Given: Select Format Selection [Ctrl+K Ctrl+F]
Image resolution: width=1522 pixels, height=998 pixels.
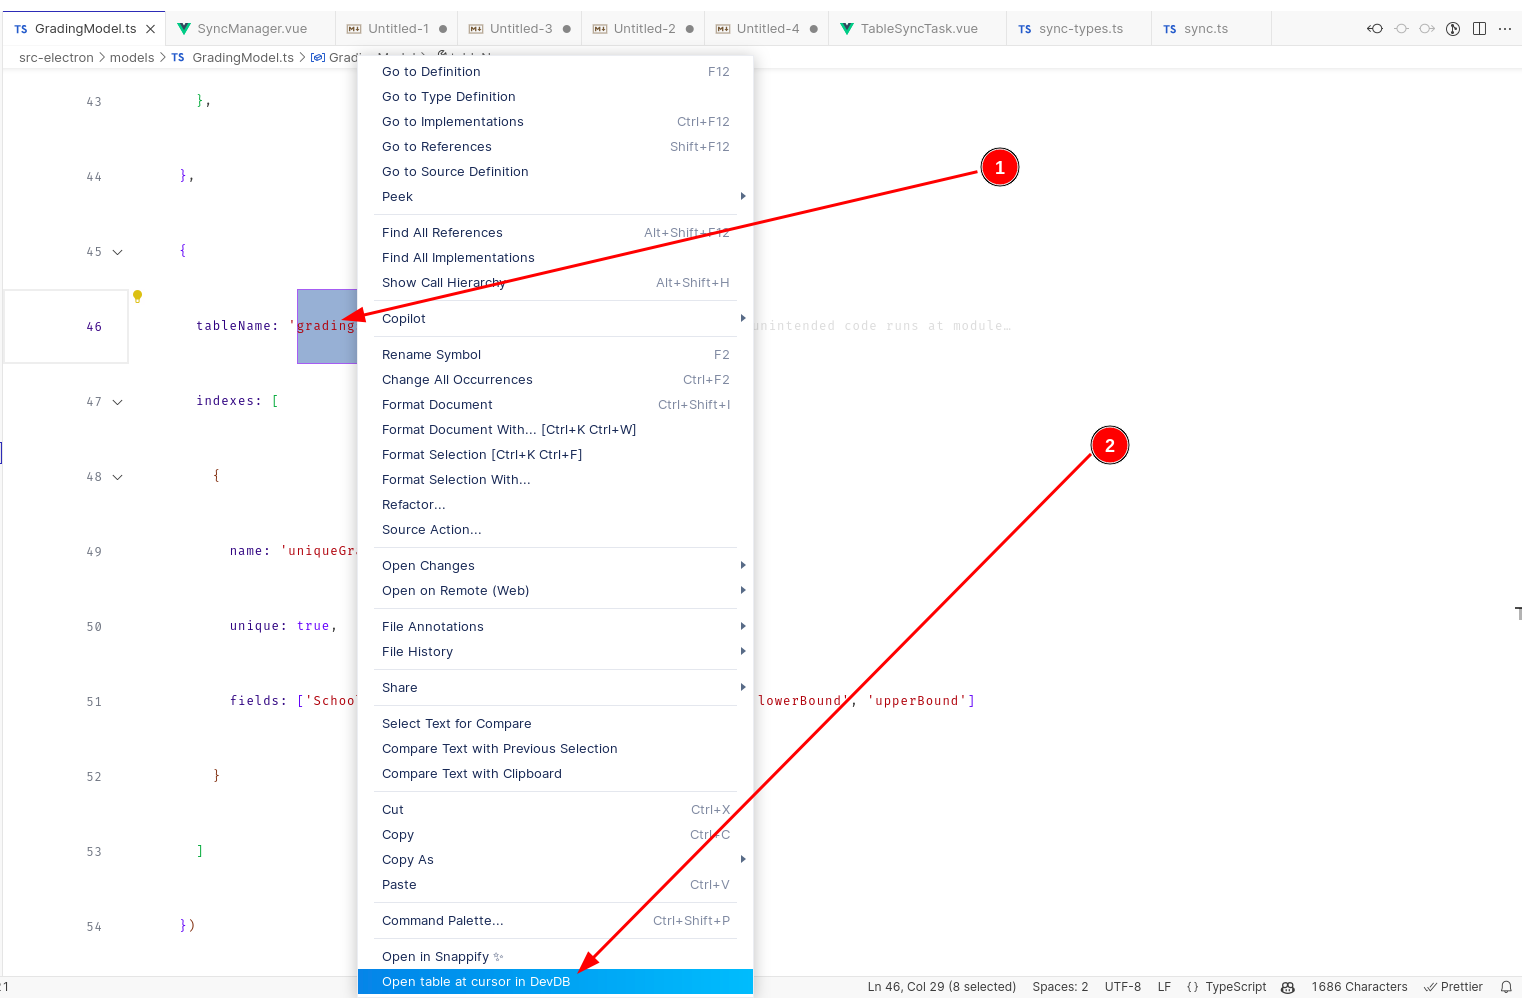Looking at the screenshot, I should tap(556, 455).
